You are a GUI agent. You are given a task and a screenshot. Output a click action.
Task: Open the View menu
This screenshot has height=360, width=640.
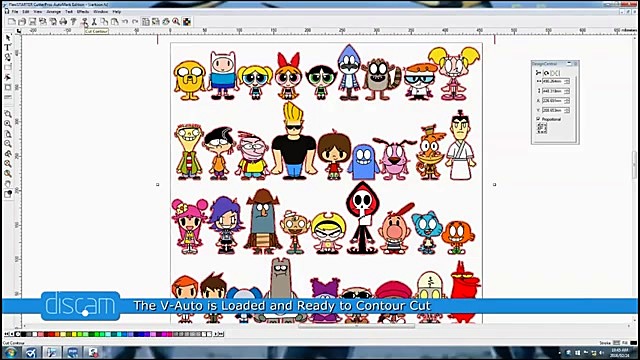click(x=38, y=12)
